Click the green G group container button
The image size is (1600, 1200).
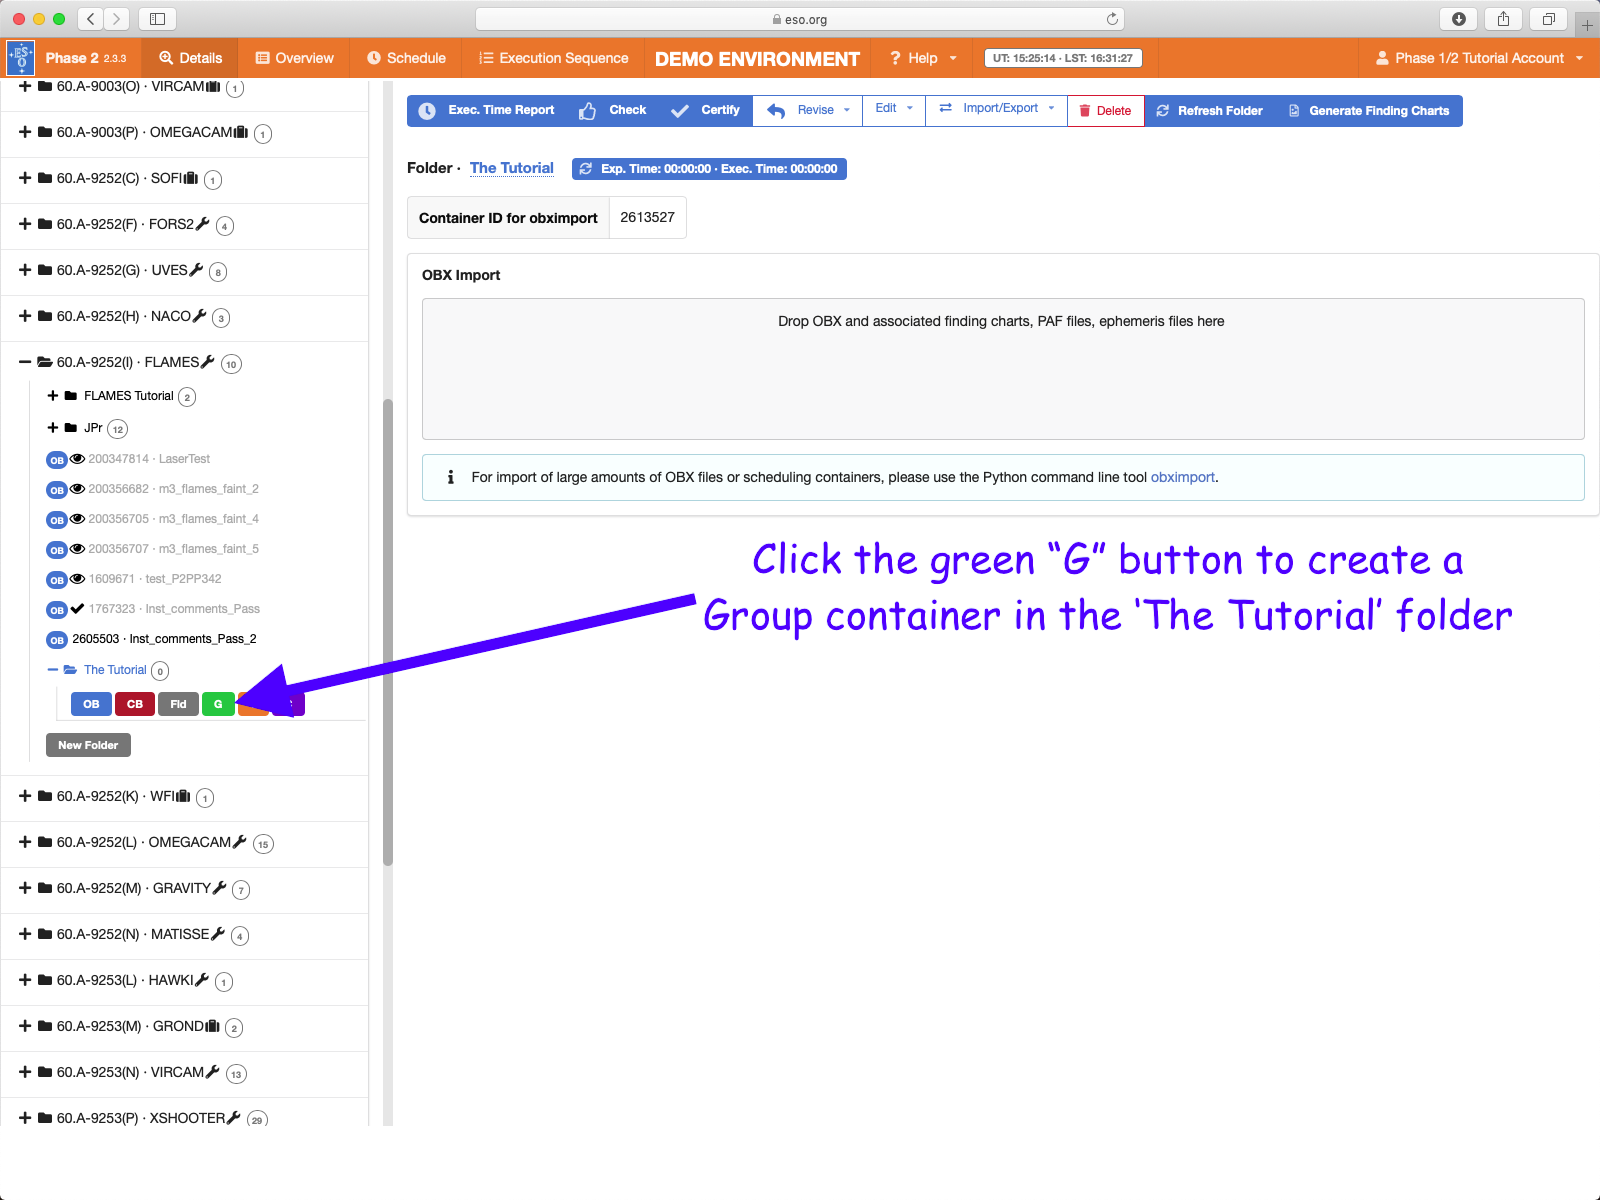[218, 704]
